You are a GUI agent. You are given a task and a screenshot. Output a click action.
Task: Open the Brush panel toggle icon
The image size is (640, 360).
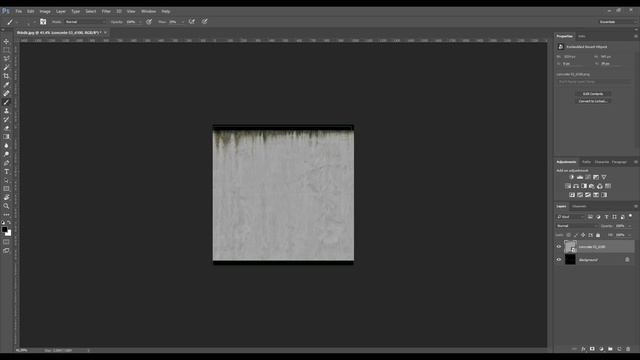(x=43, y=22)
